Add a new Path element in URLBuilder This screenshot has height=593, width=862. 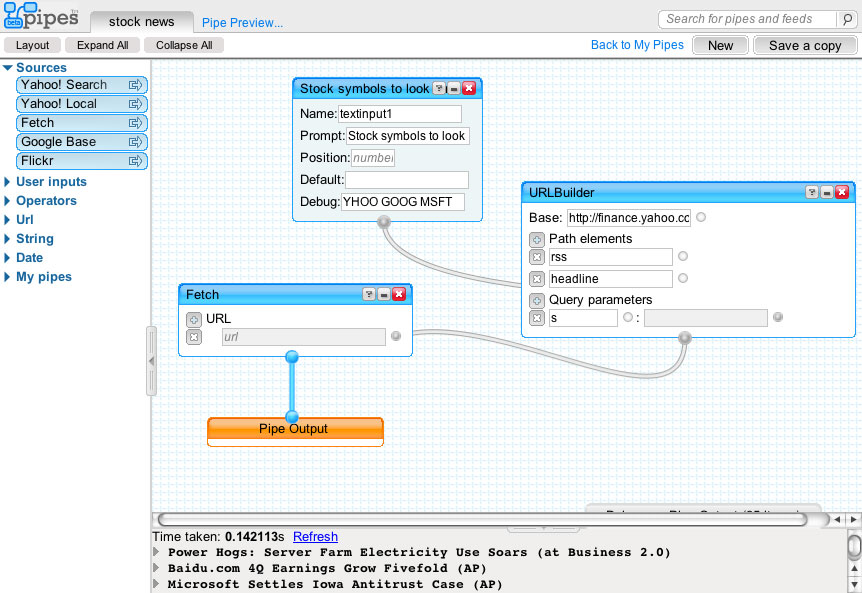tap(537, 240)
